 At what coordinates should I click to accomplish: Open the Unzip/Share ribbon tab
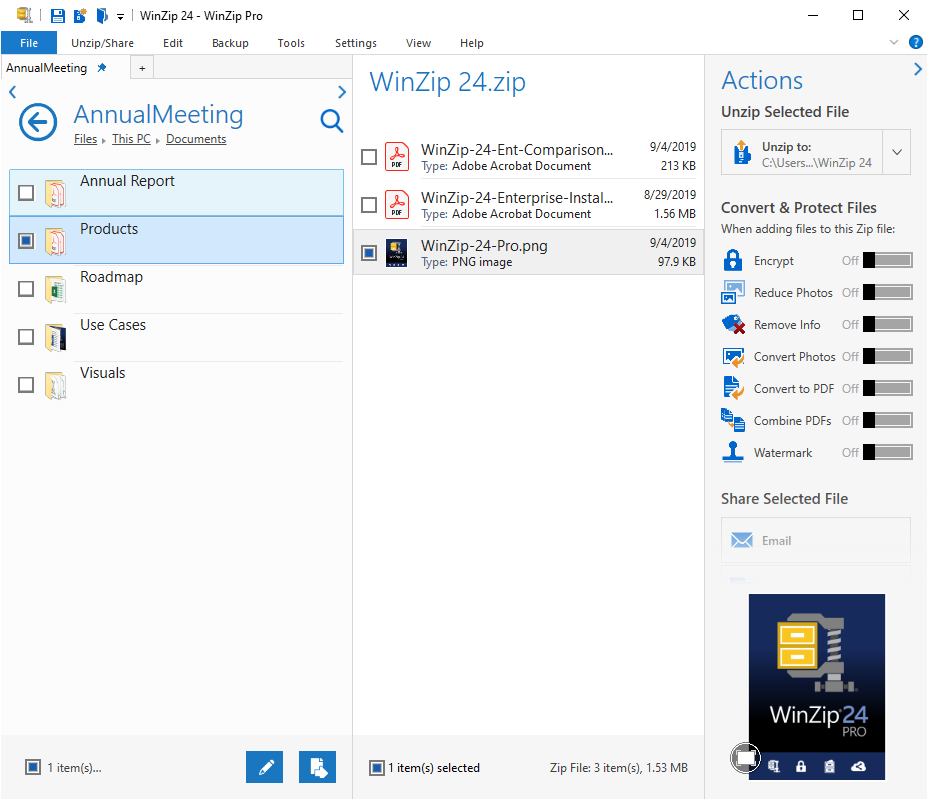[102, 43]
